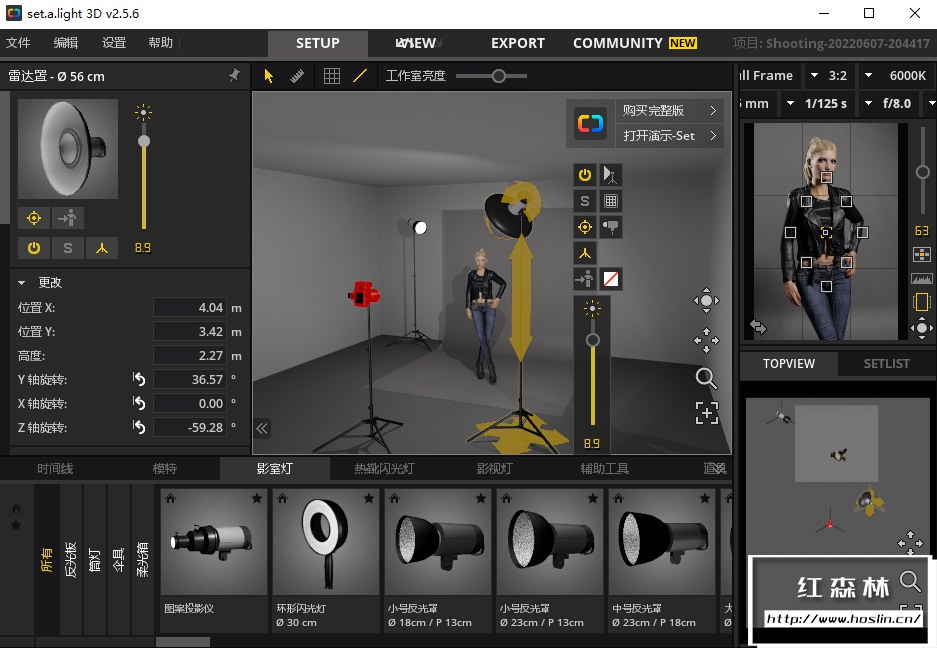Click the composition grid overlay icon
Image resolution: width=937 pixels, height=648 pixels.
[x=922, y=255]
